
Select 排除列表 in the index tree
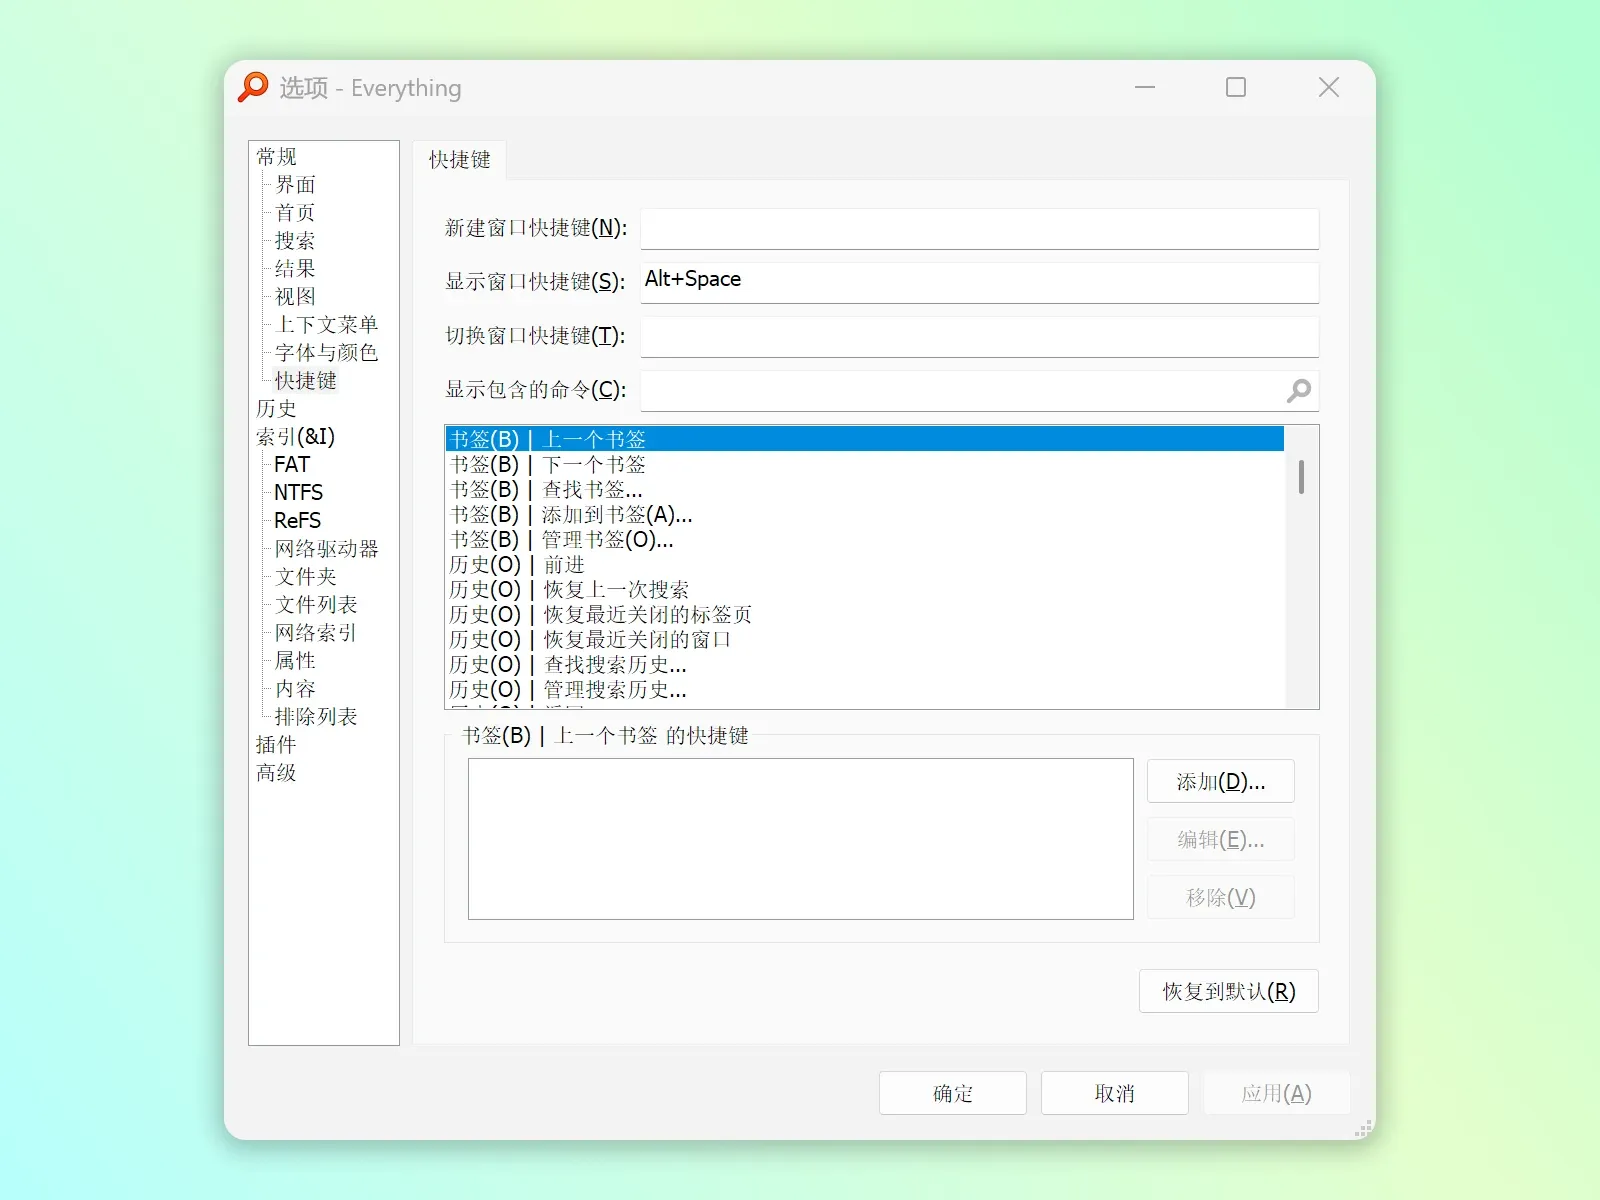tap(316, 717)
